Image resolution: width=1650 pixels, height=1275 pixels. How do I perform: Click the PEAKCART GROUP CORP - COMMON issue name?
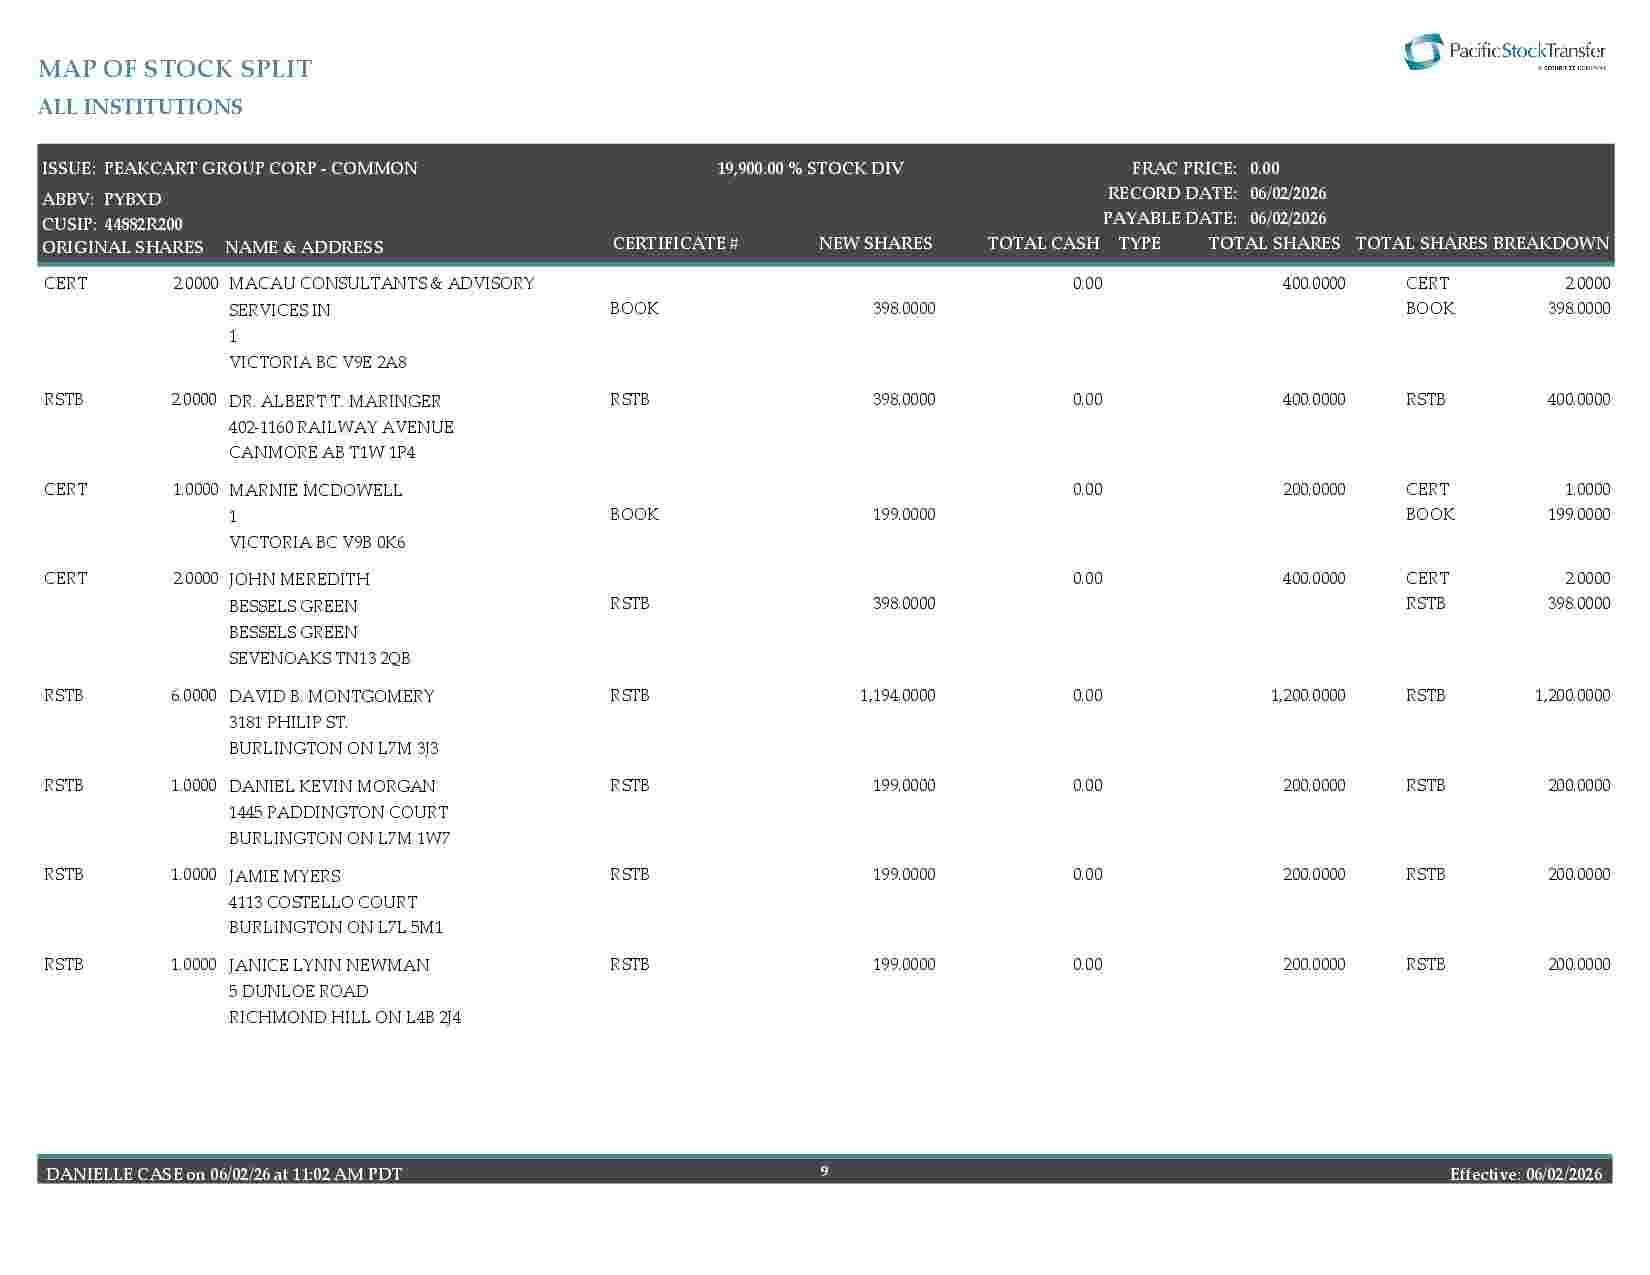(x=261, y=168)
